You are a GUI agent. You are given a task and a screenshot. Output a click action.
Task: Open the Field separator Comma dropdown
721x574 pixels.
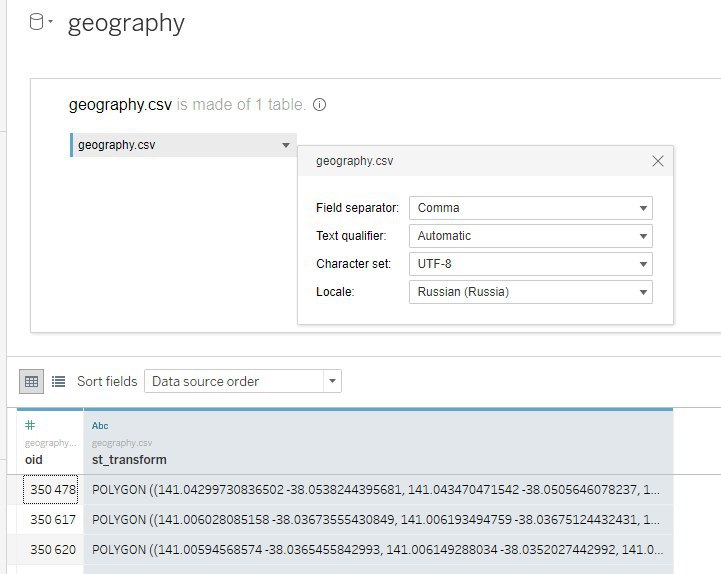531,208
